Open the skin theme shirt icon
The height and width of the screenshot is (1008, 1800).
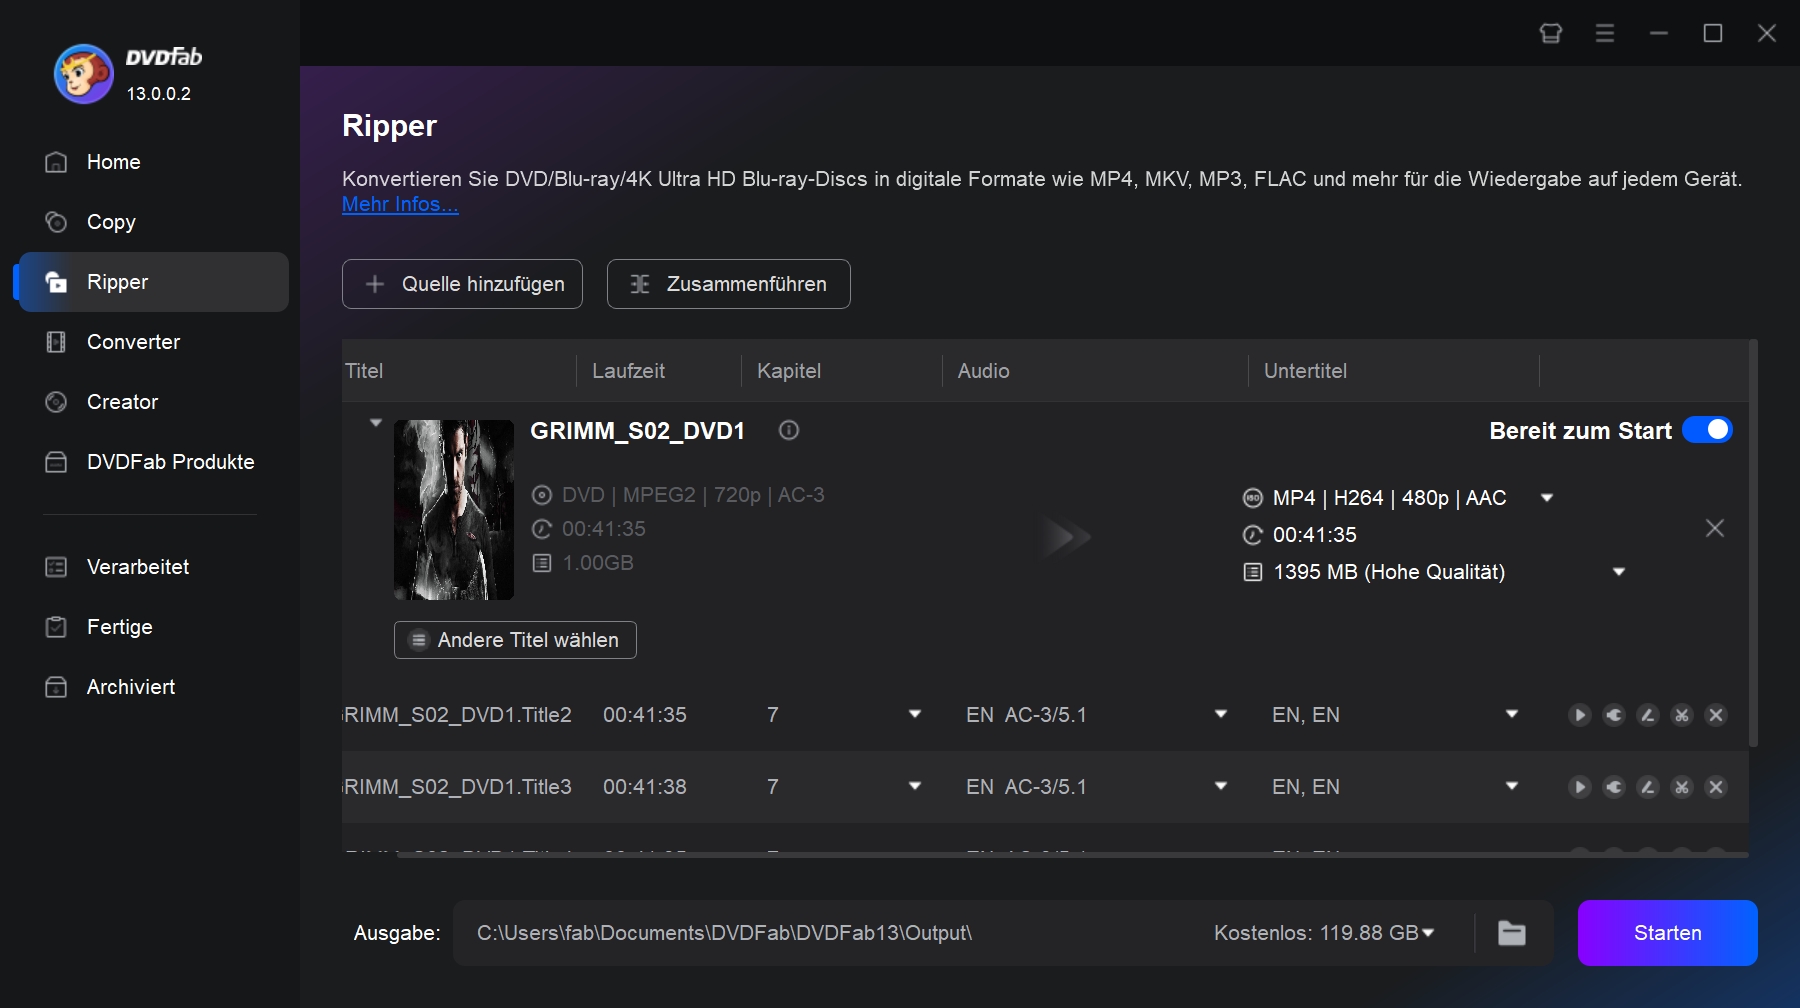pos(1551,33)
